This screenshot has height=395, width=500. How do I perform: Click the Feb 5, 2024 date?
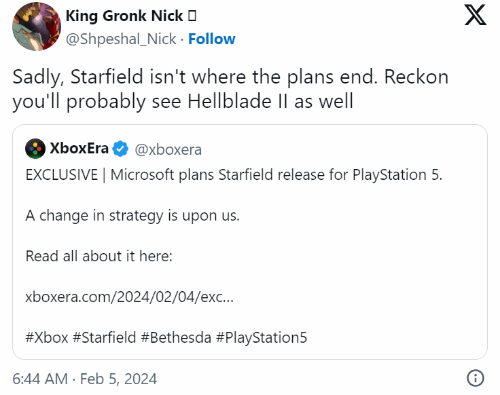coord(118,379)
